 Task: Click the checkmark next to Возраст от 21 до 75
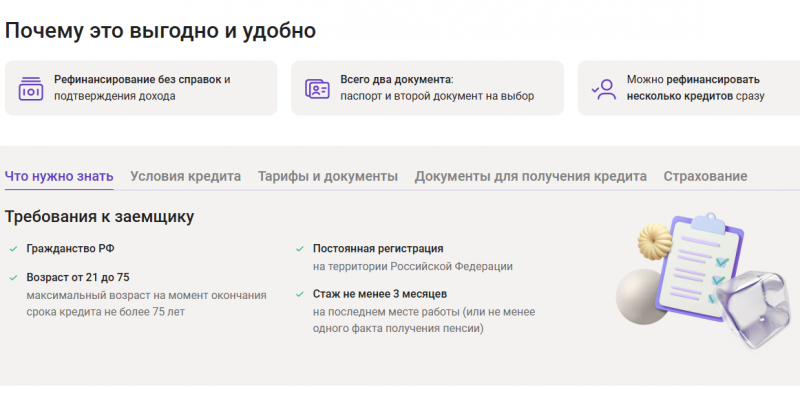click(x=13, y=277)
